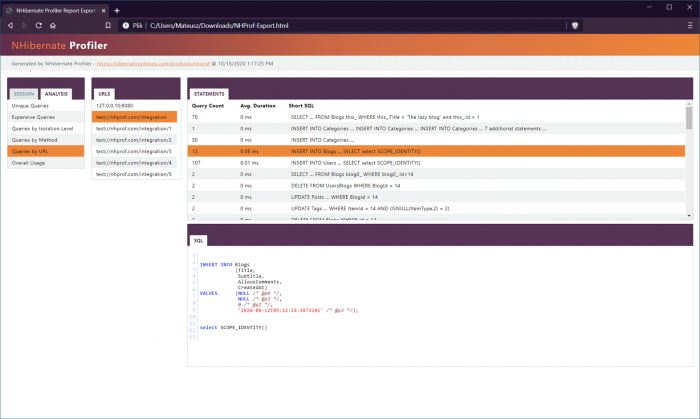Select URL 127.0.0.10:8080
700x419 pixels.
[x=134, y=106]
